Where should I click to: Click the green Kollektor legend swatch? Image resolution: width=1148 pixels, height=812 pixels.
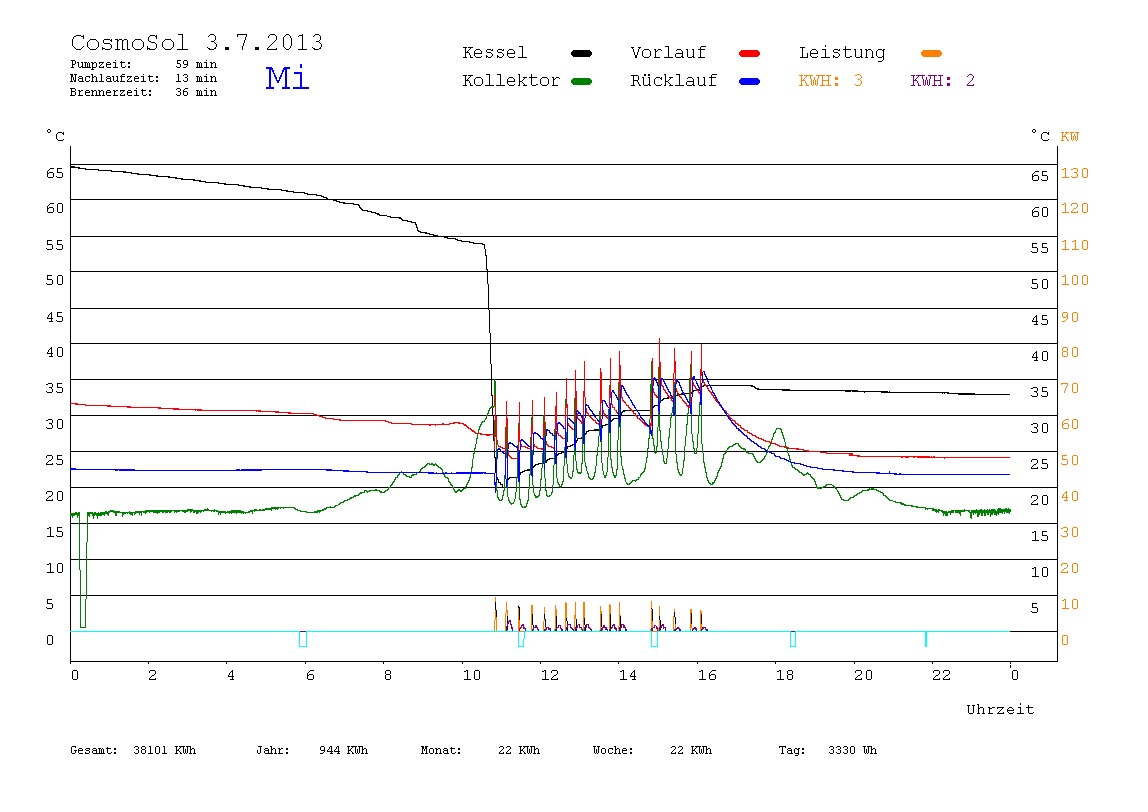(581, 81)
